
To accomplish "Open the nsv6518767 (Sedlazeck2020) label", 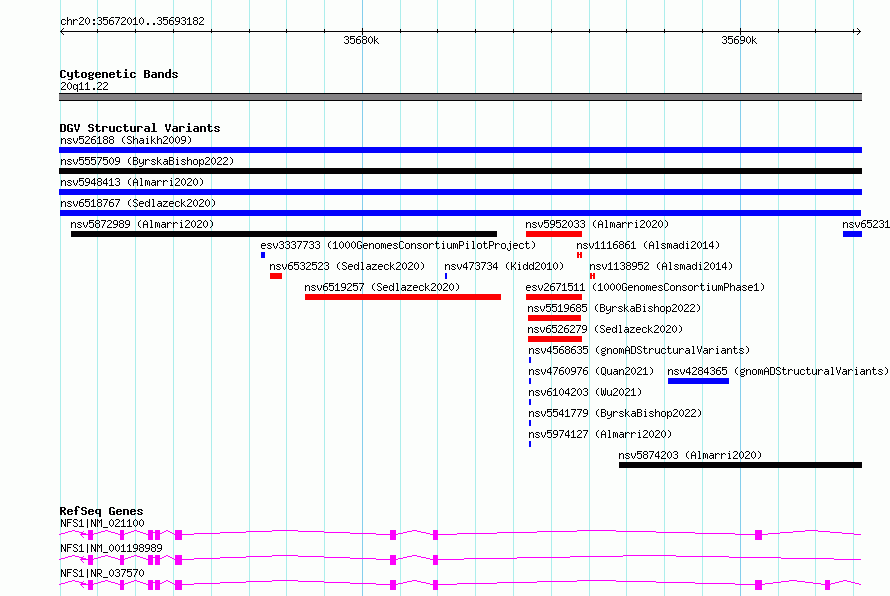I will (138, 203).
